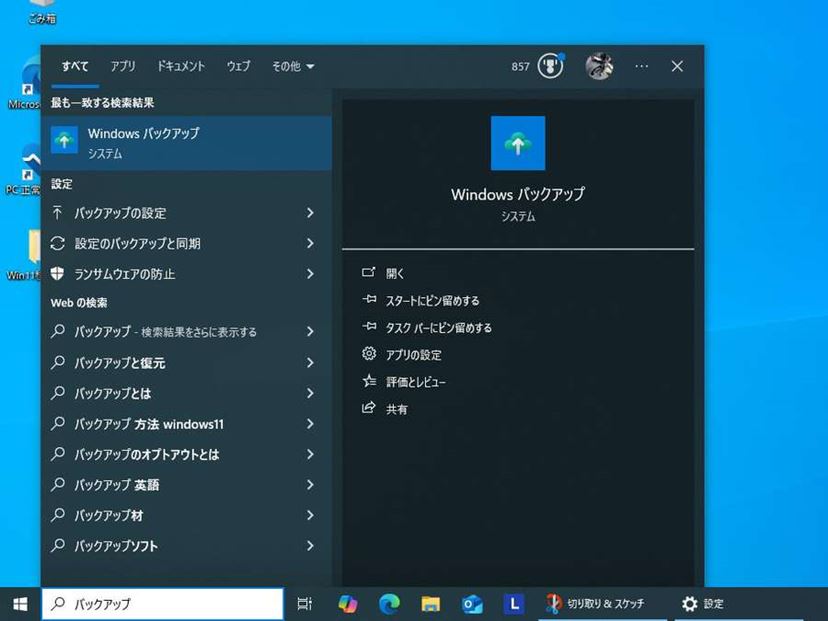Click the Microsoft Rewards points icon

(548, 66)
